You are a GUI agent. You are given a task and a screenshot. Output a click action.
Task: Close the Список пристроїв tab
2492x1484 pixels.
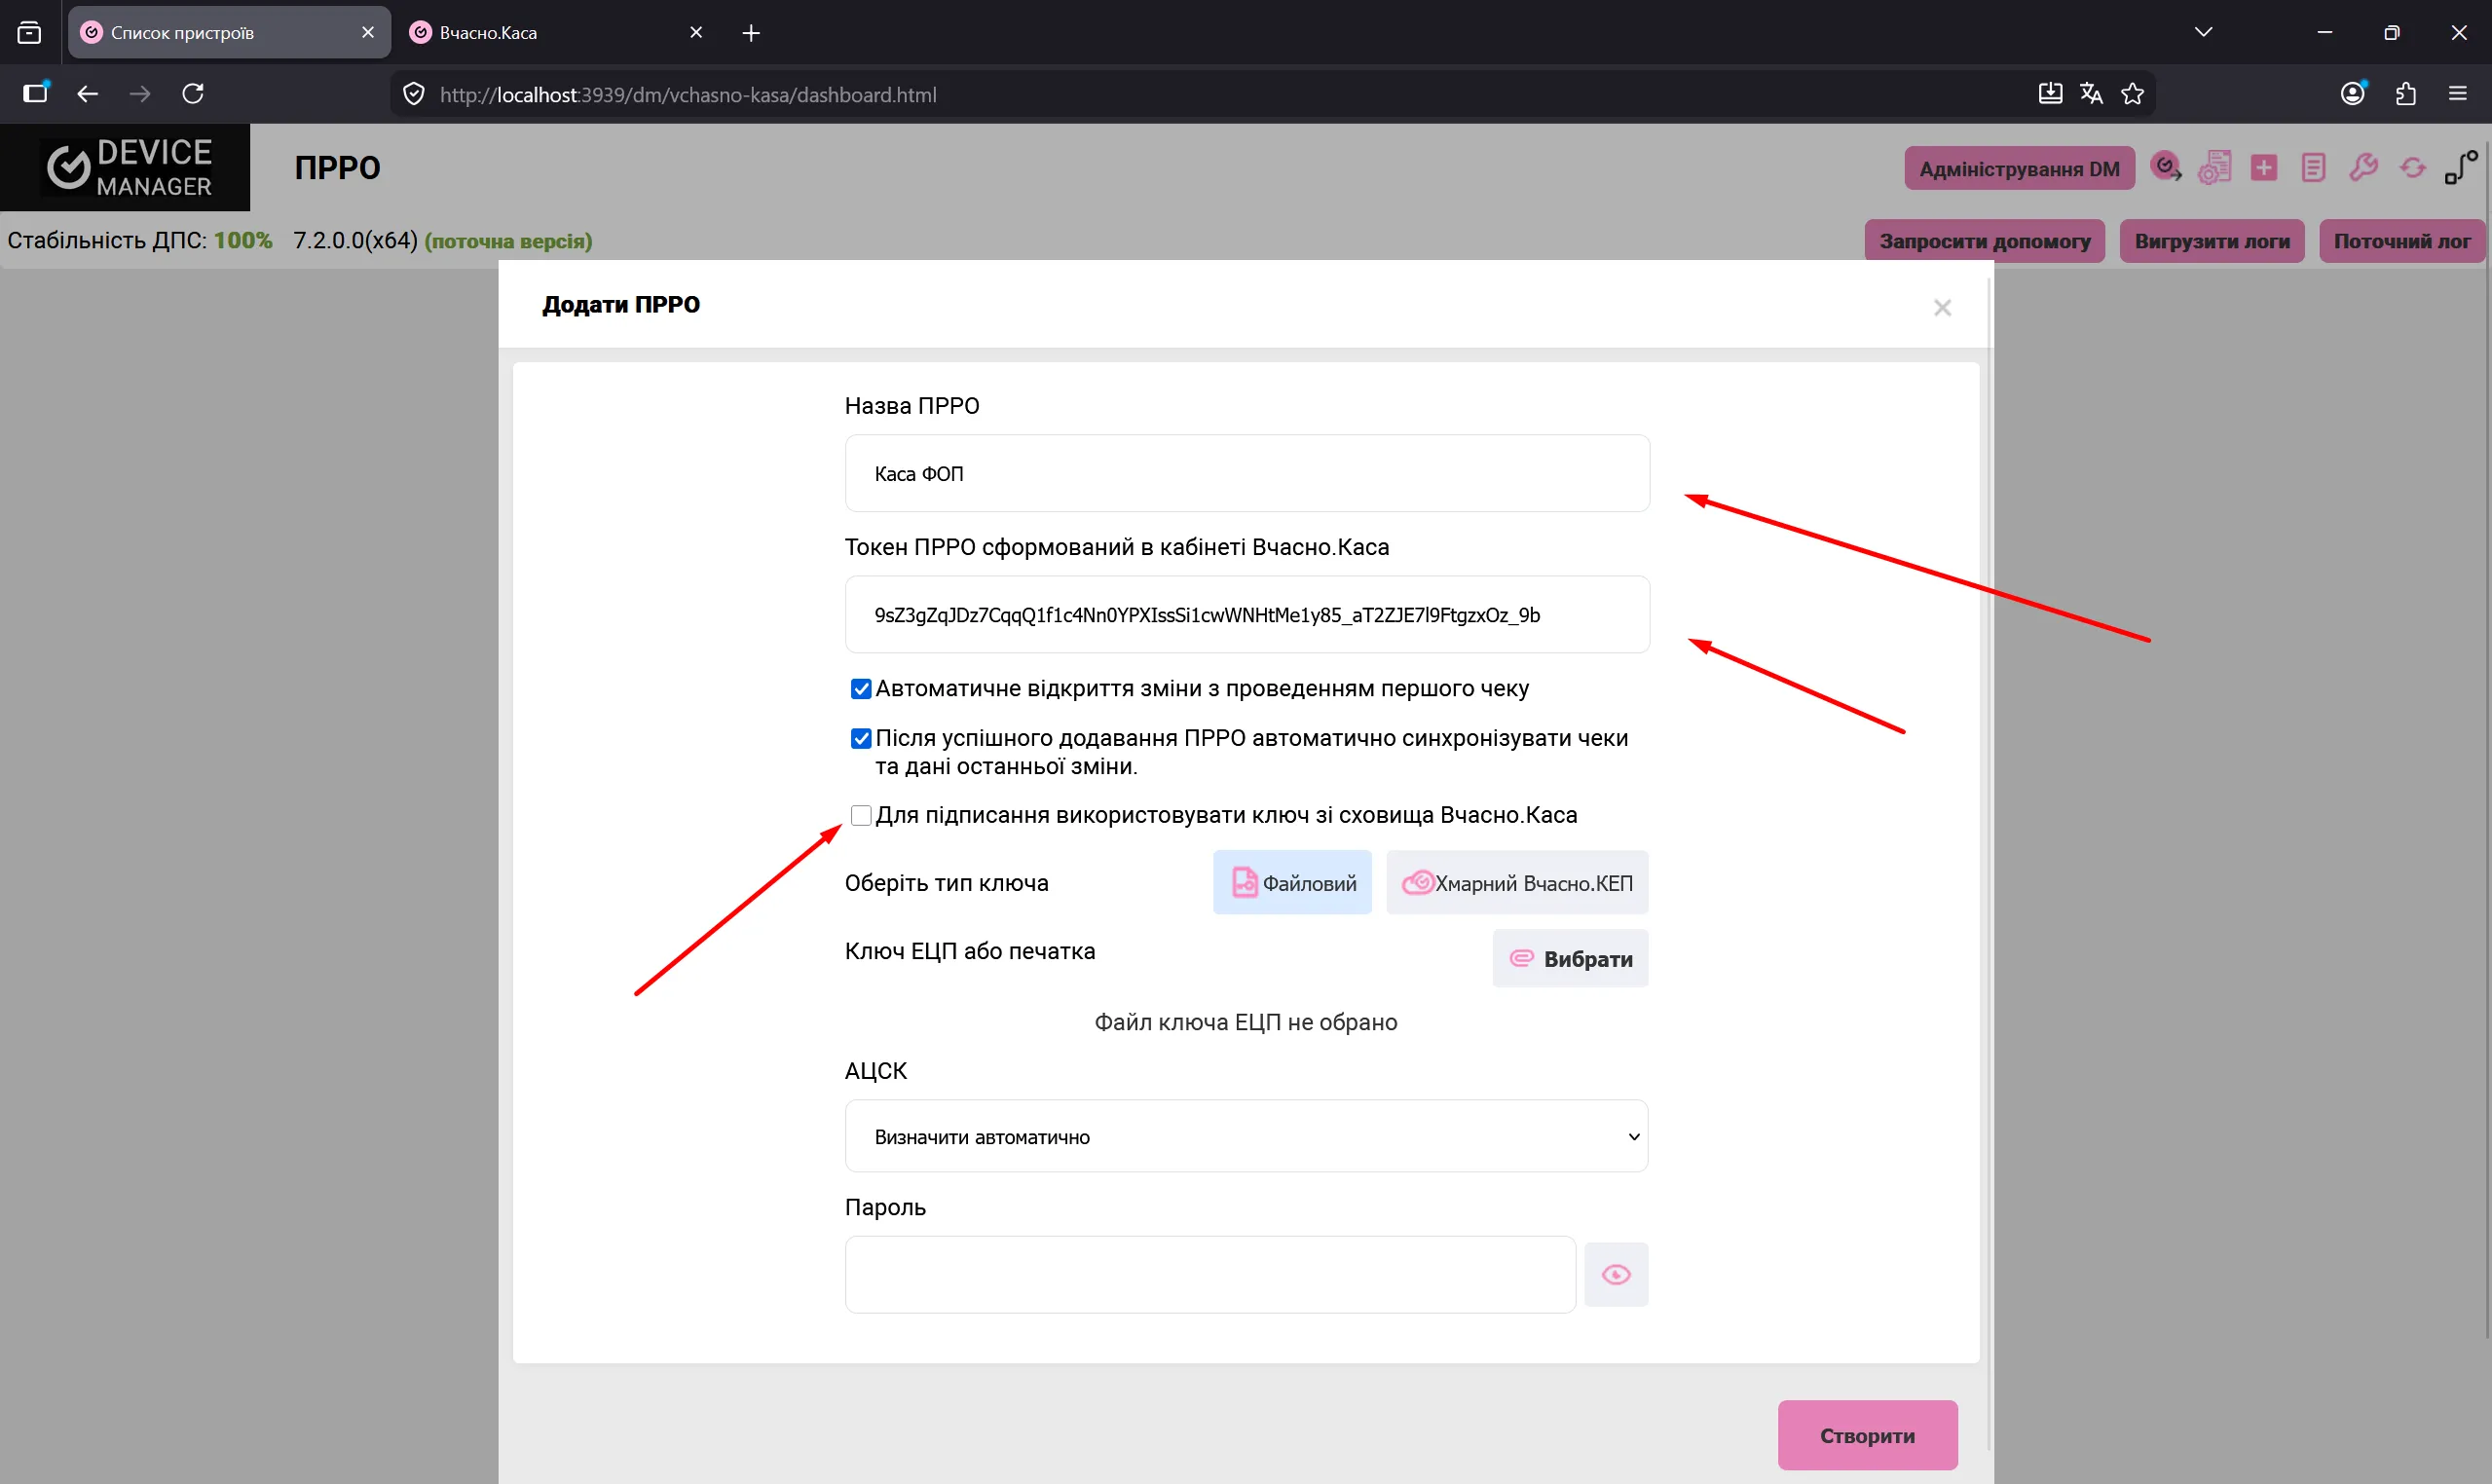click(368, 33)
